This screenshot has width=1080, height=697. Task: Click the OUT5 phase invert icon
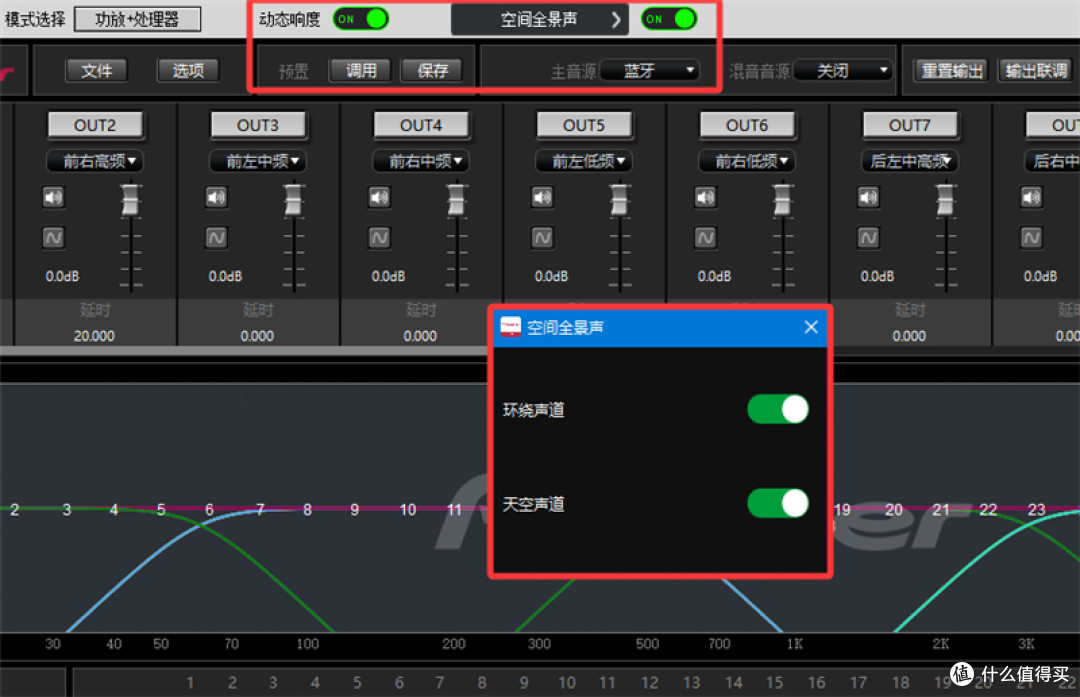click(542, 238)
